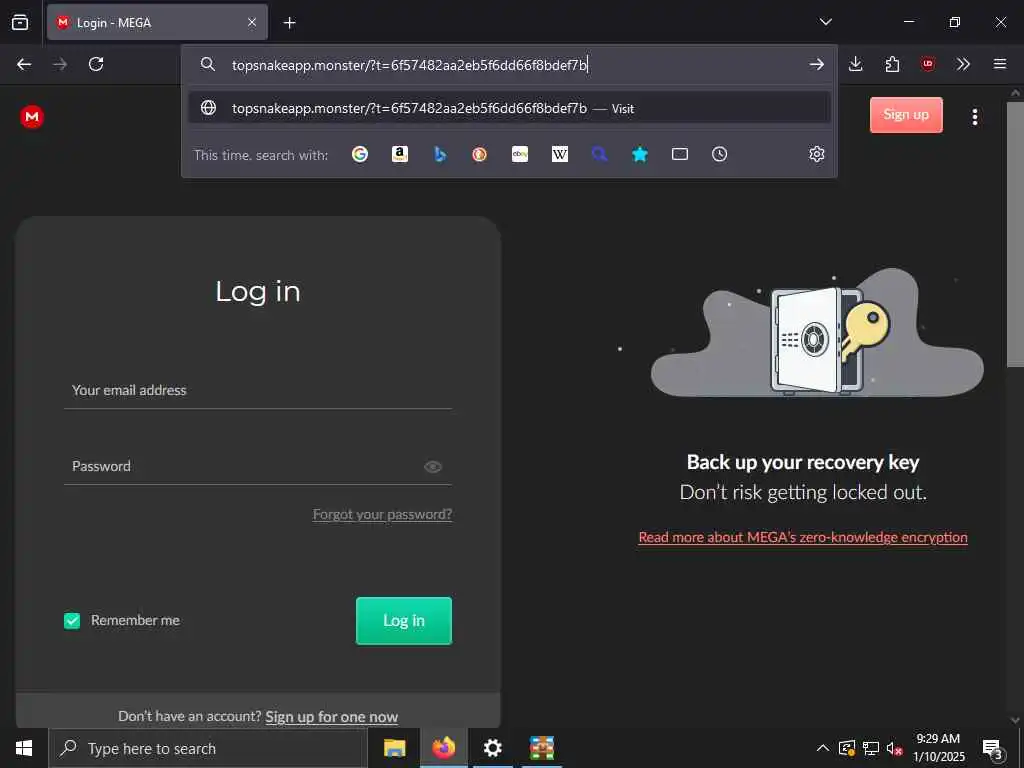Uncheck the Remember me checkbox
Image resolution: width=1024 pixels, height=768 pixels.
pos(72,620)
